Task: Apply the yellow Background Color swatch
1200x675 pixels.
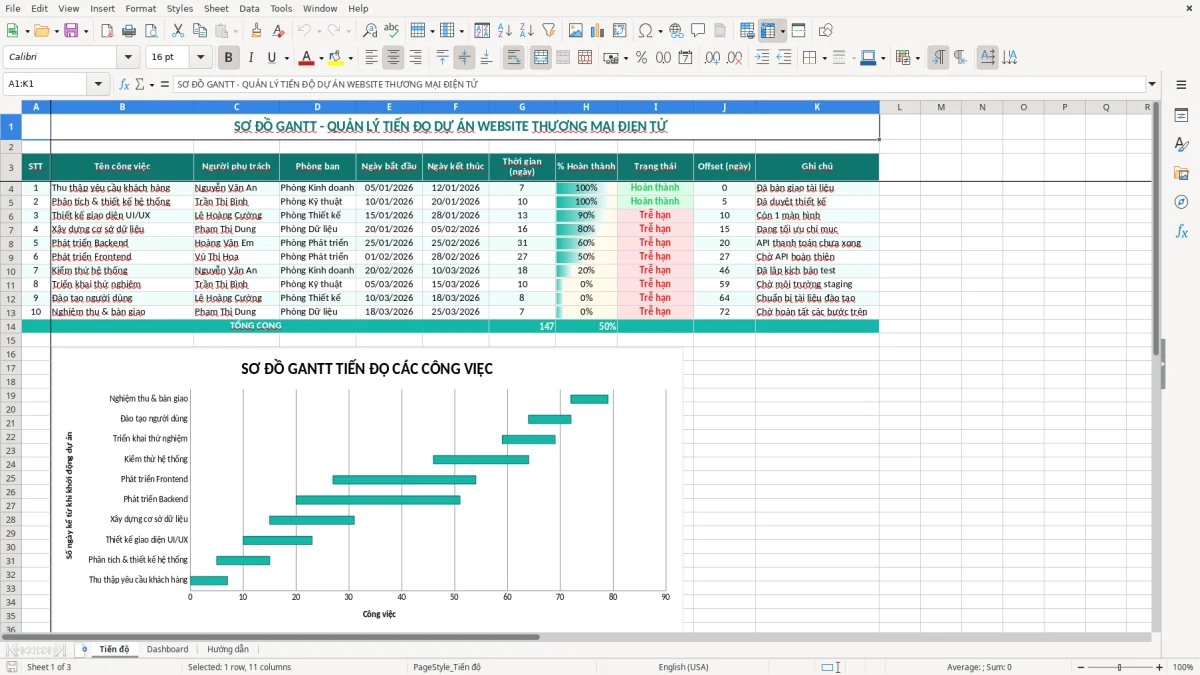Action: 335,58
